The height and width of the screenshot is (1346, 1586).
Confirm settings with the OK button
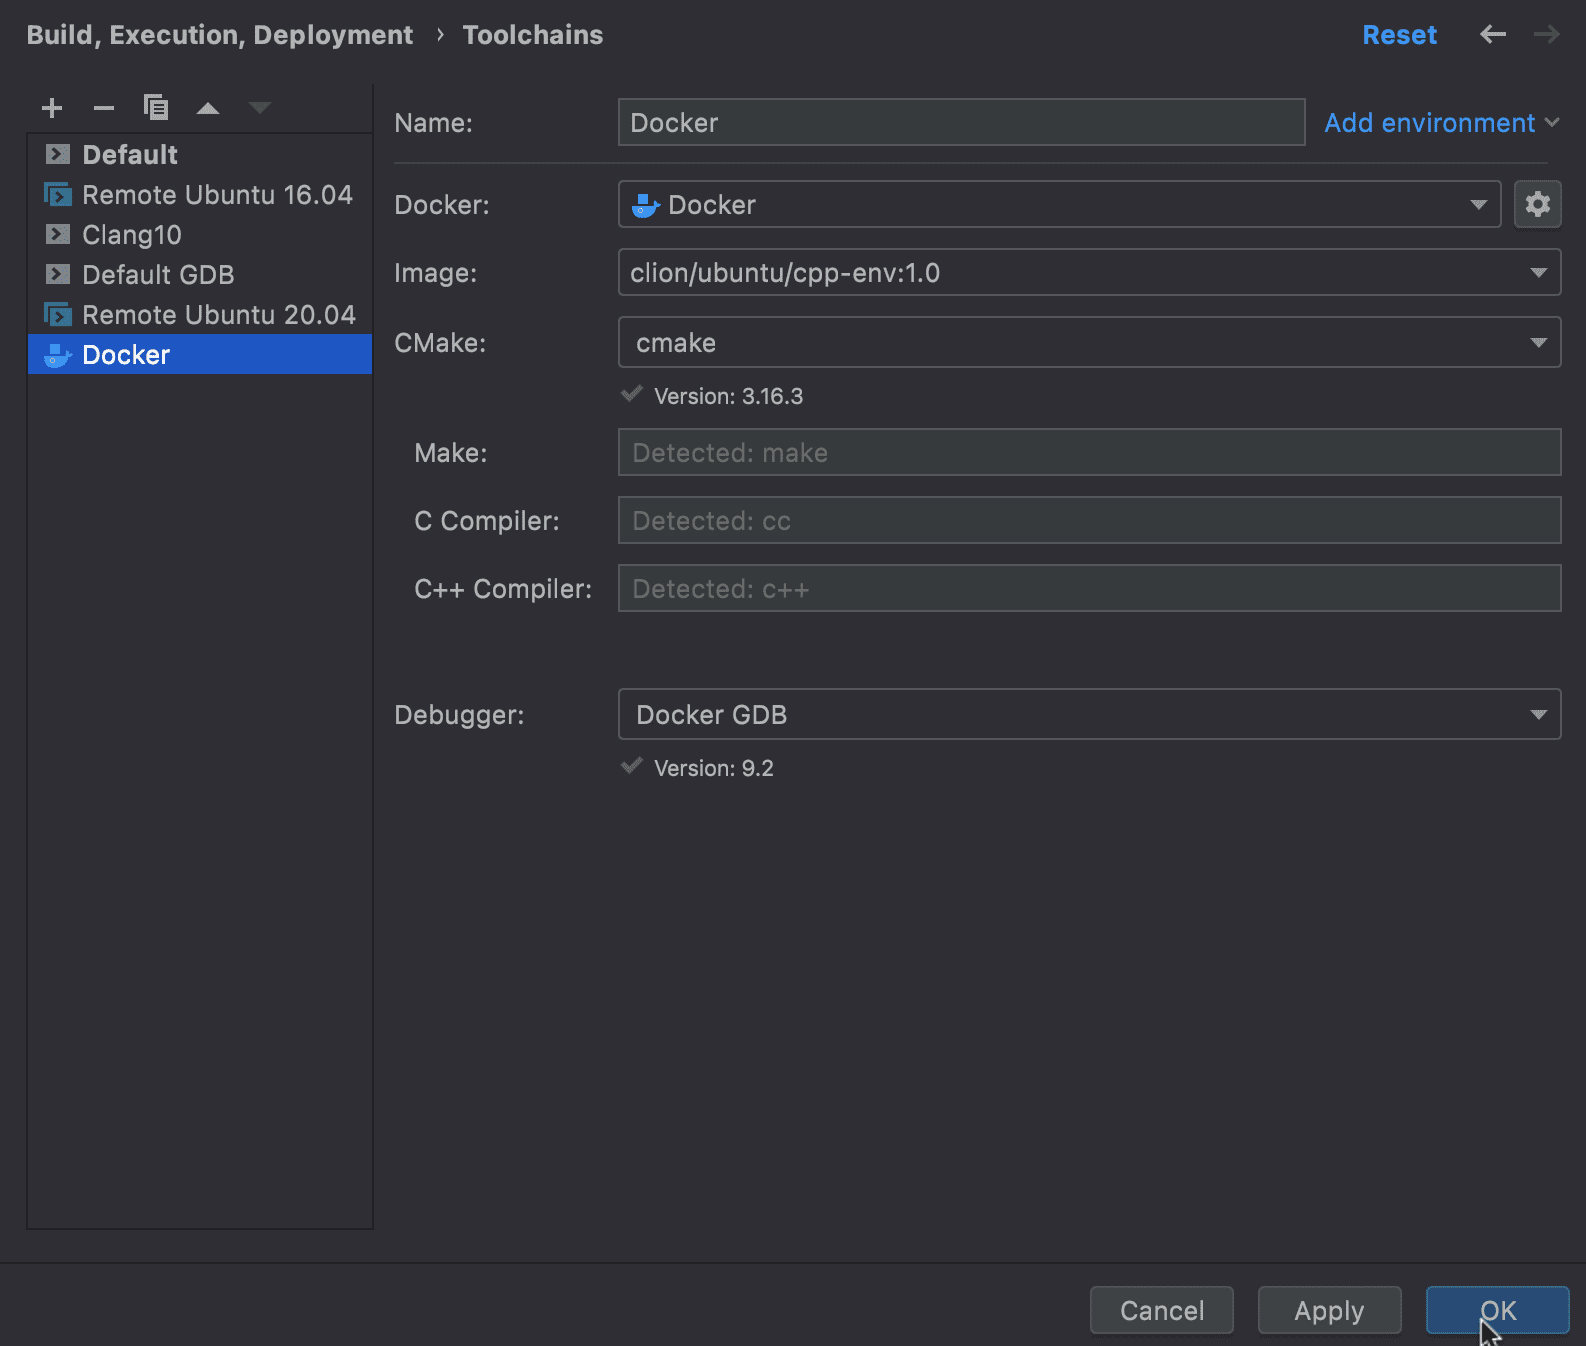[x=1497, y=1311]
